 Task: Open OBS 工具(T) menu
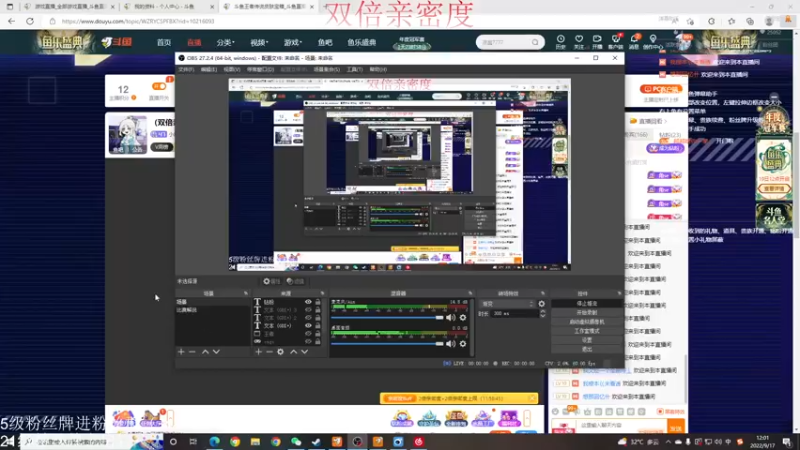355,69
